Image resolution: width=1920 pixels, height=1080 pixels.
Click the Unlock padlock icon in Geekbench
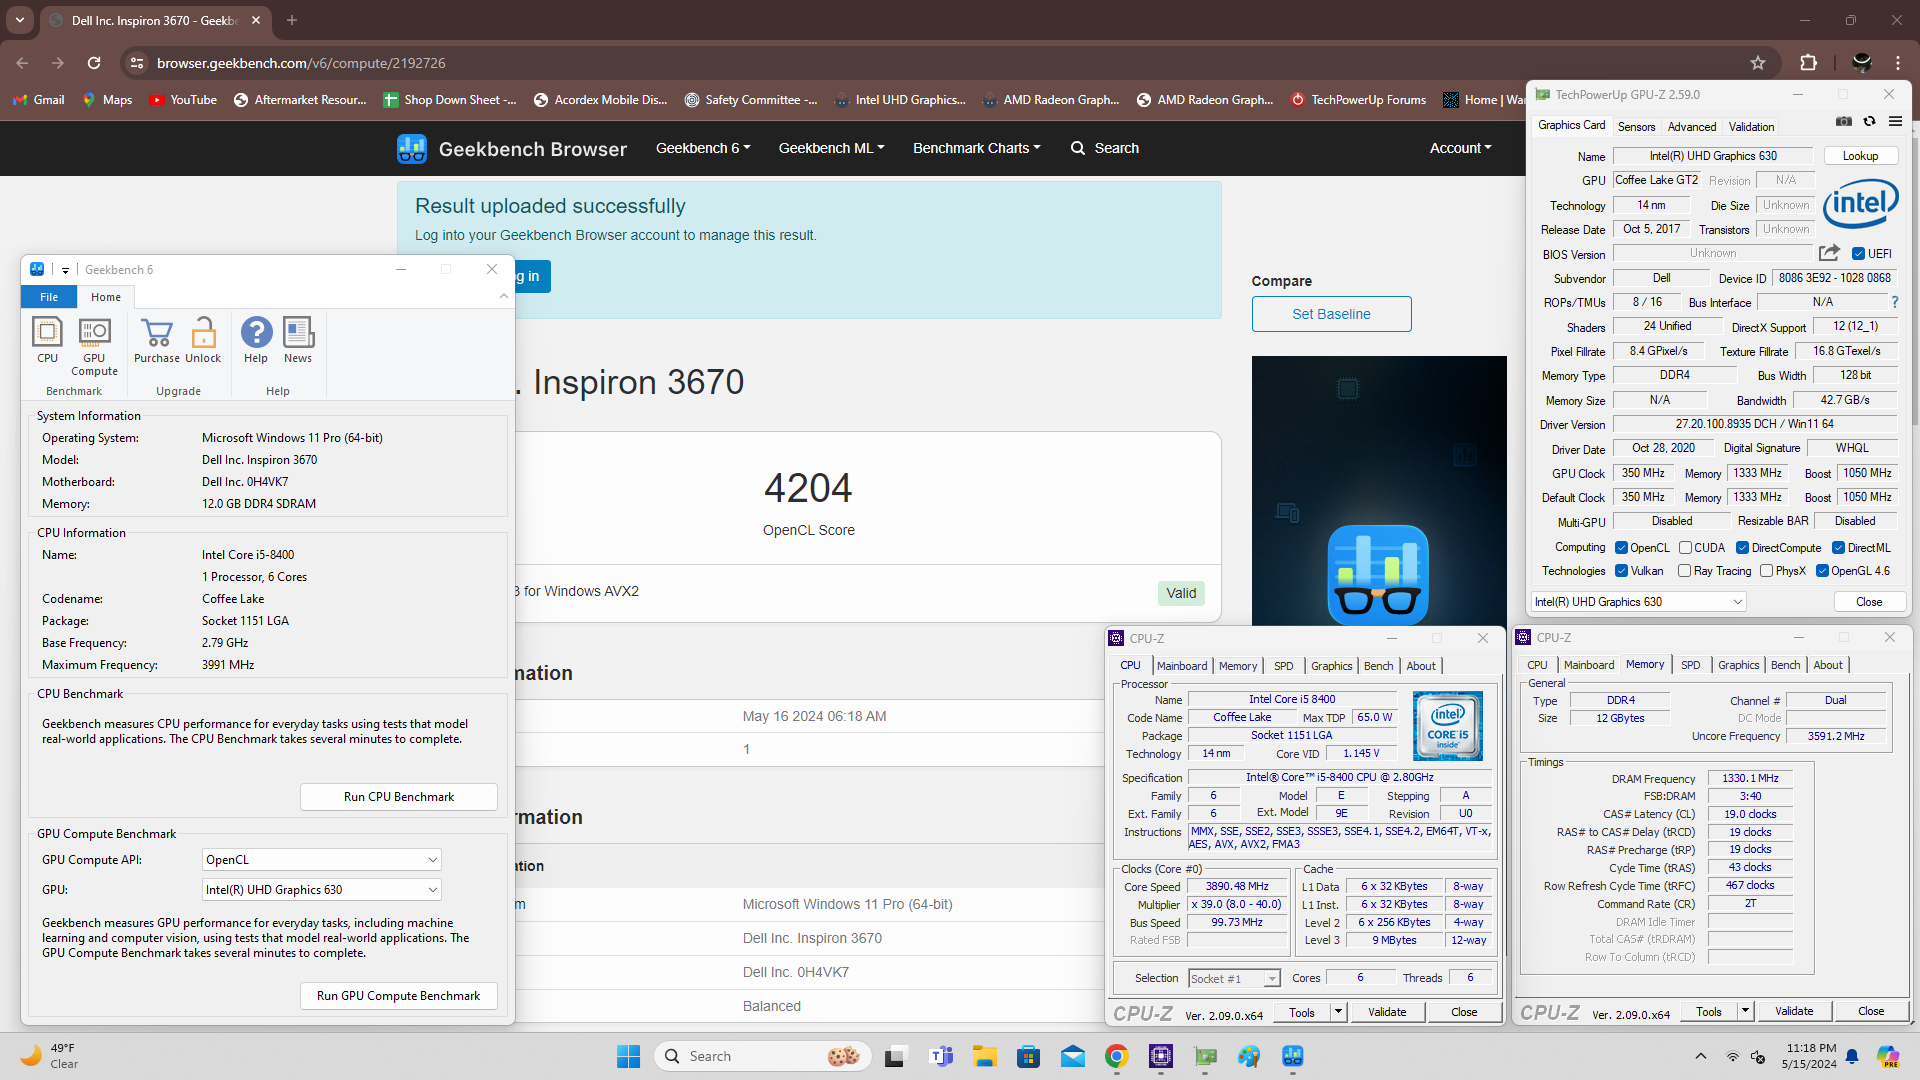coord(203,340)
